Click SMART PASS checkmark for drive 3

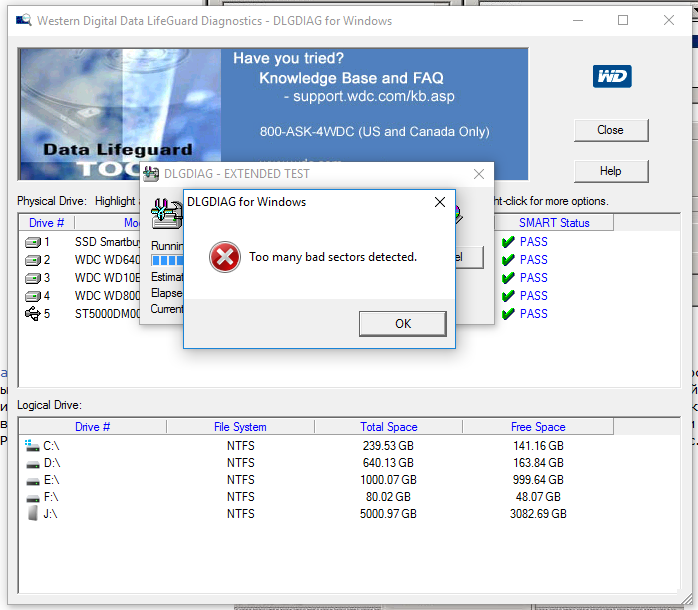[x=508, y=278]
